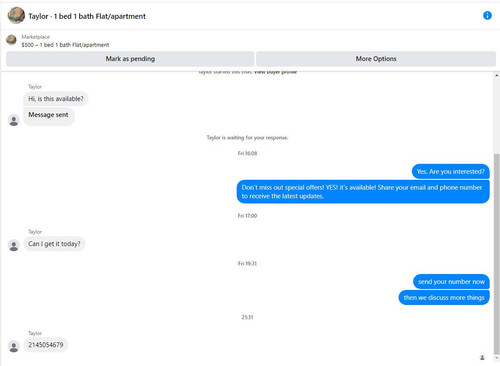Select '2145054679' phone number message

pyautogui.click(x=46, y=345)
